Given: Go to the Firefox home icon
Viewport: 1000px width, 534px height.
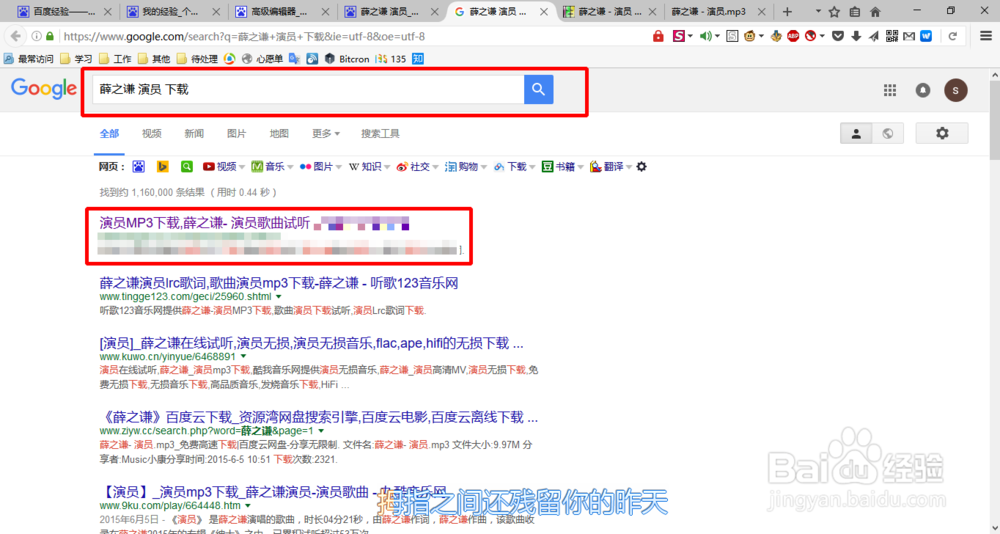Looking at the screenshot, I should 876,11.
